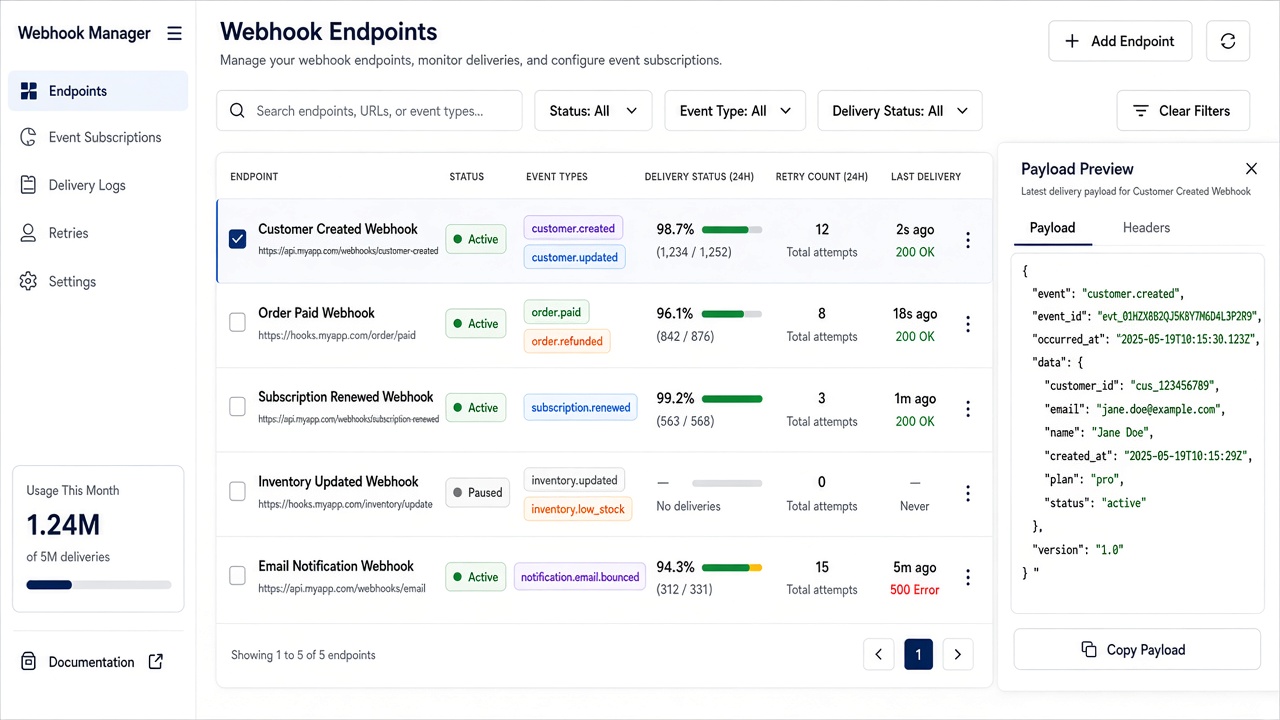
Task: Open row menu for Subscription Renewed Webhook
Action: coord(967,408)
